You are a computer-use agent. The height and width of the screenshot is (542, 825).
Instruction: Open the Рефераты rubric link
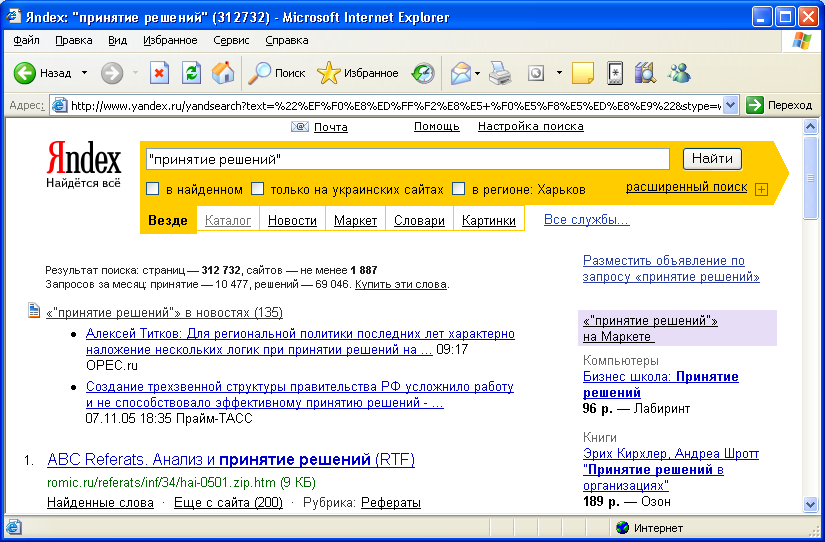pos(390,503)
